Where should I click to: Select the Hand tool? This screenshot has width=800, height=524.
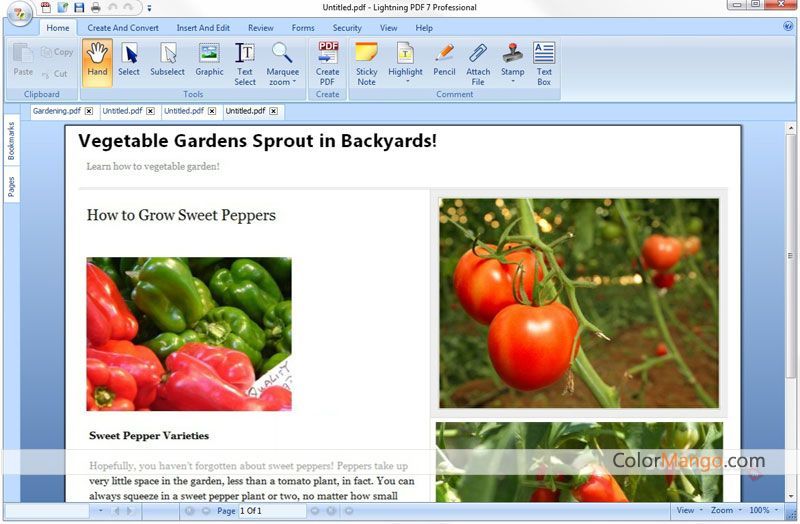pyautogui.click(x=97, y=62)
